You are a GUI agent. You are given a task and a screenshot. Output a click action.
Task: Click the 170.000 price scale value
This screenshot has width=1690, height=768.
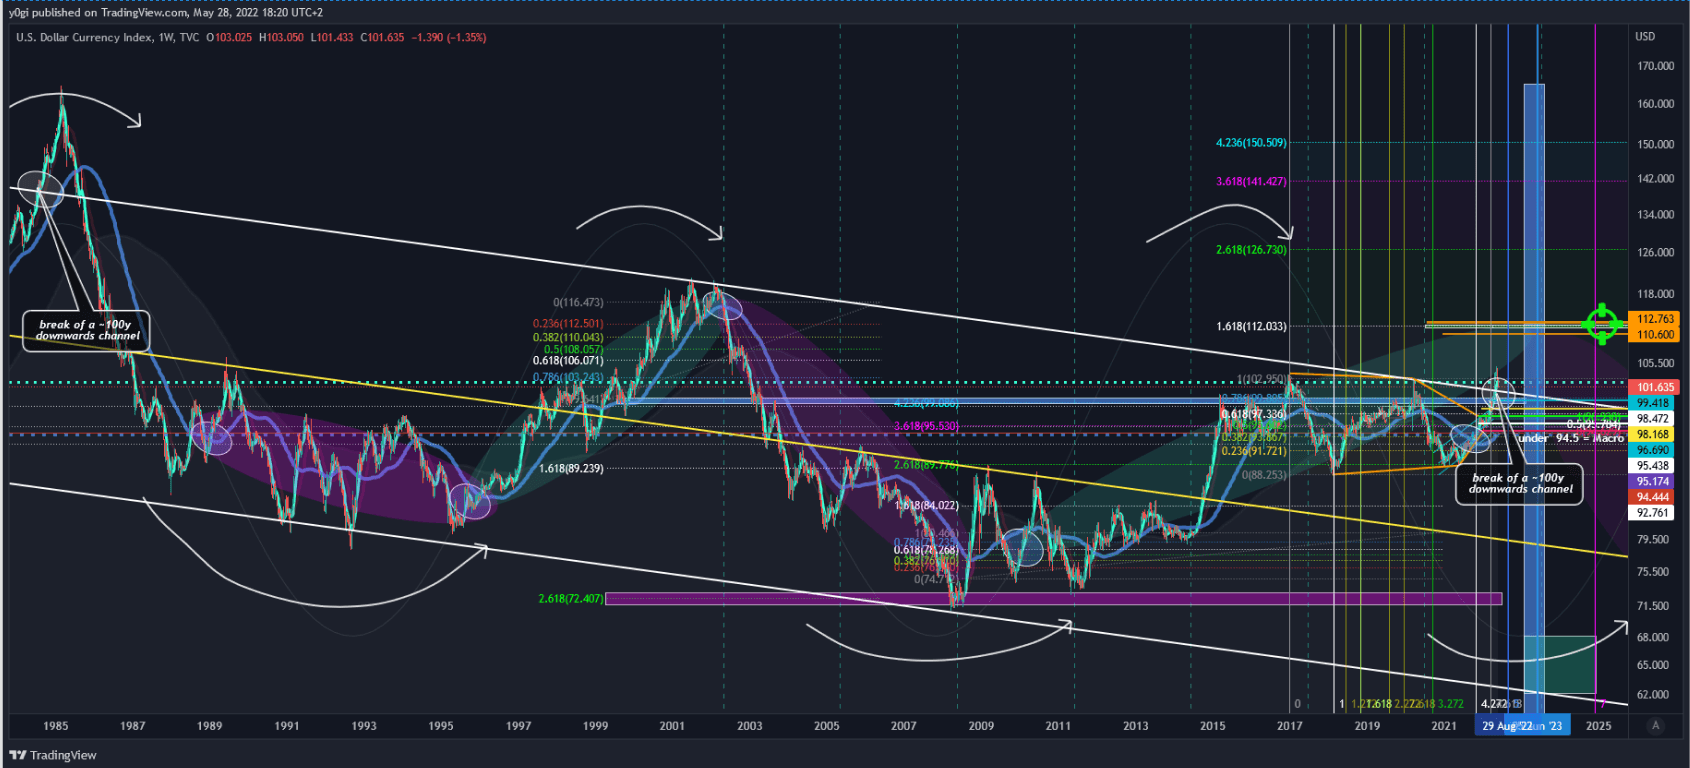[1655, 66]
